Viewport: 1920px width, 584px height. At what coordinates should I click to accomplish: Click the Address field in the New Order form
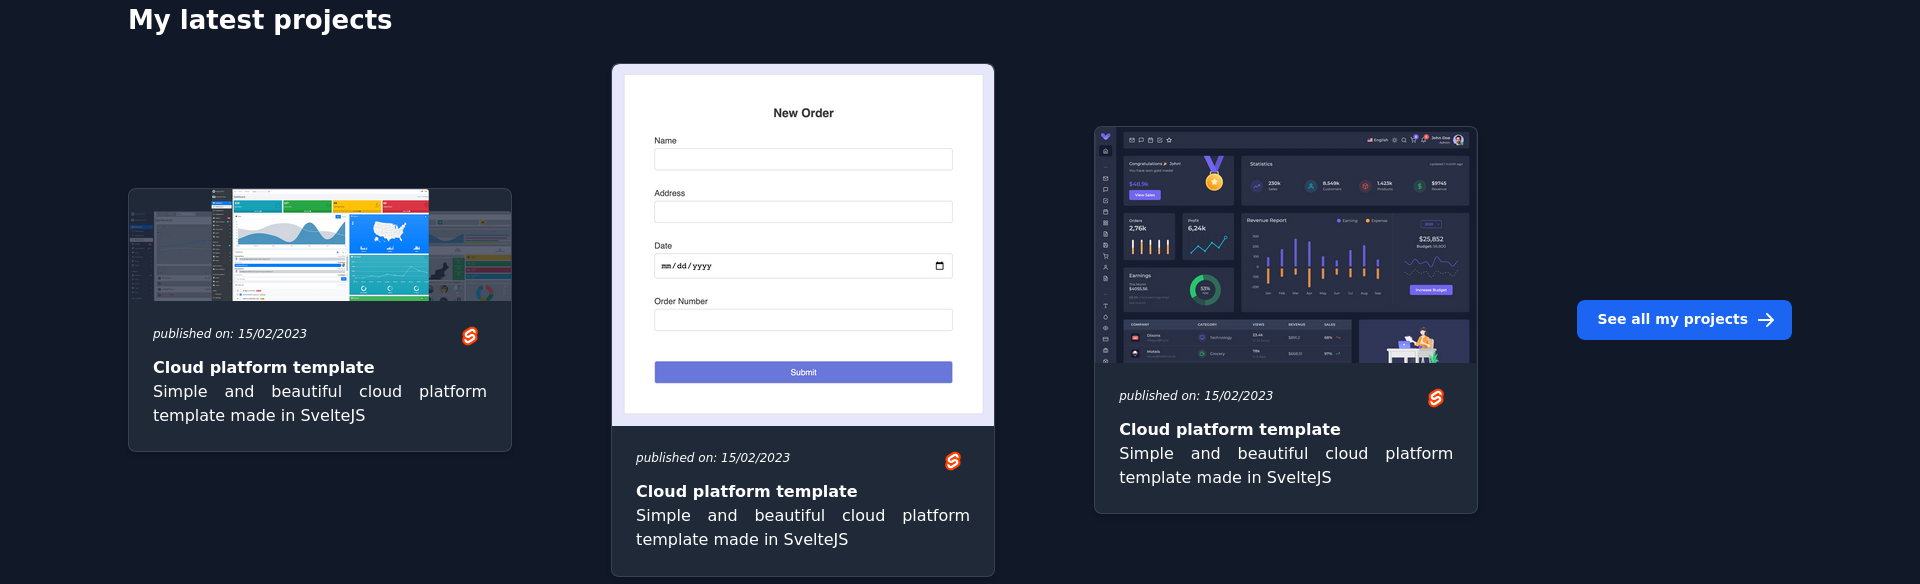coord(803,212)
